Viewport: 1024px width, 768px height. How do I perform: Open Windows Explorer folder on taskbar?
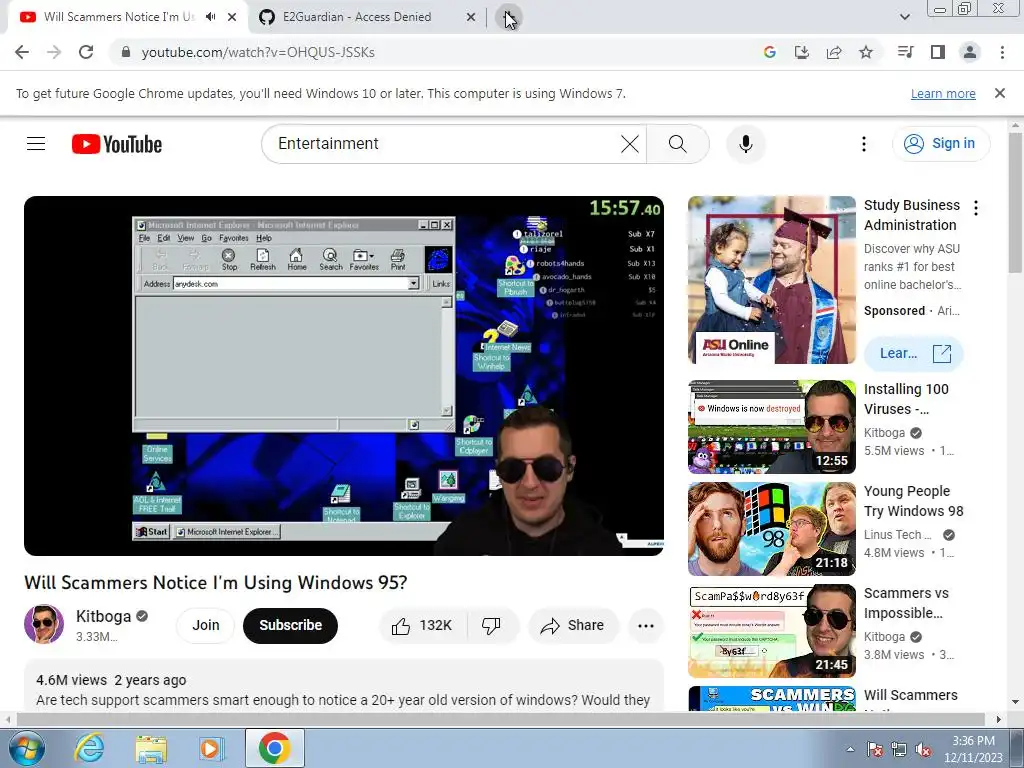151,748
